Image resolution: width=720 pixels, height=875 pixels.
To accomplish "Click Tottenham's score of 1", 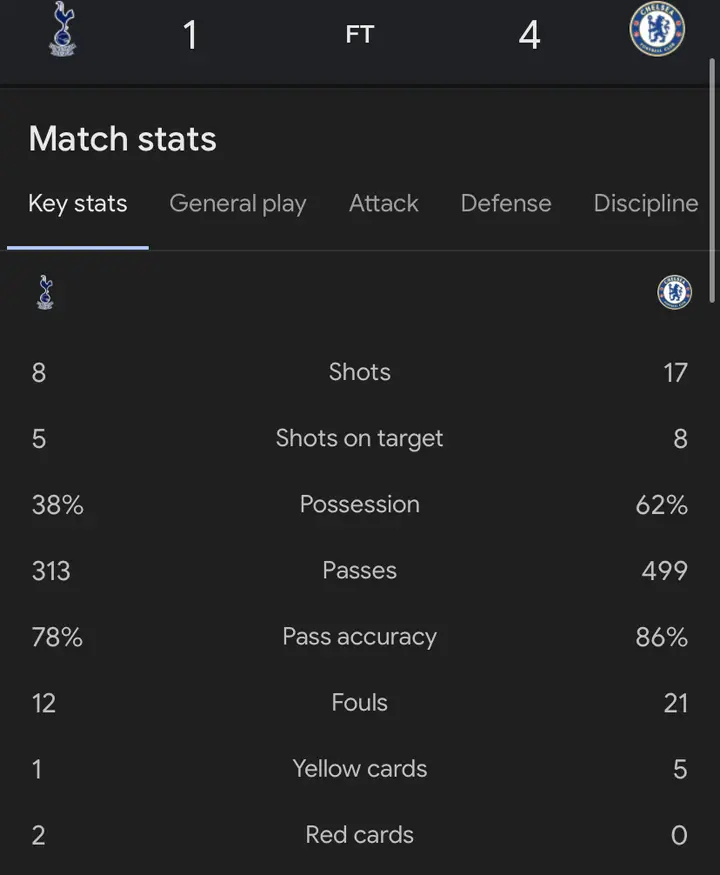I will [190, 36].
